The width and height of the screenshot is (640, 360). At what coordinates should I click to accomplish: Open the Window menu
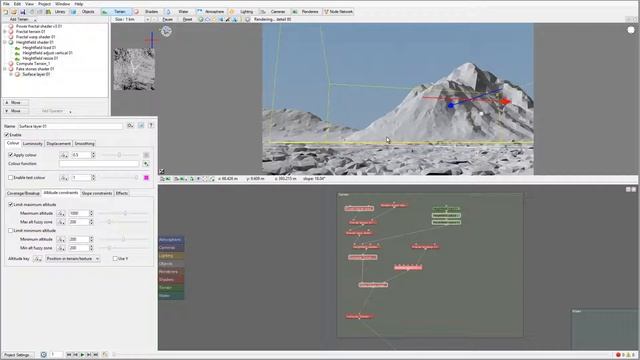point(62,4)
